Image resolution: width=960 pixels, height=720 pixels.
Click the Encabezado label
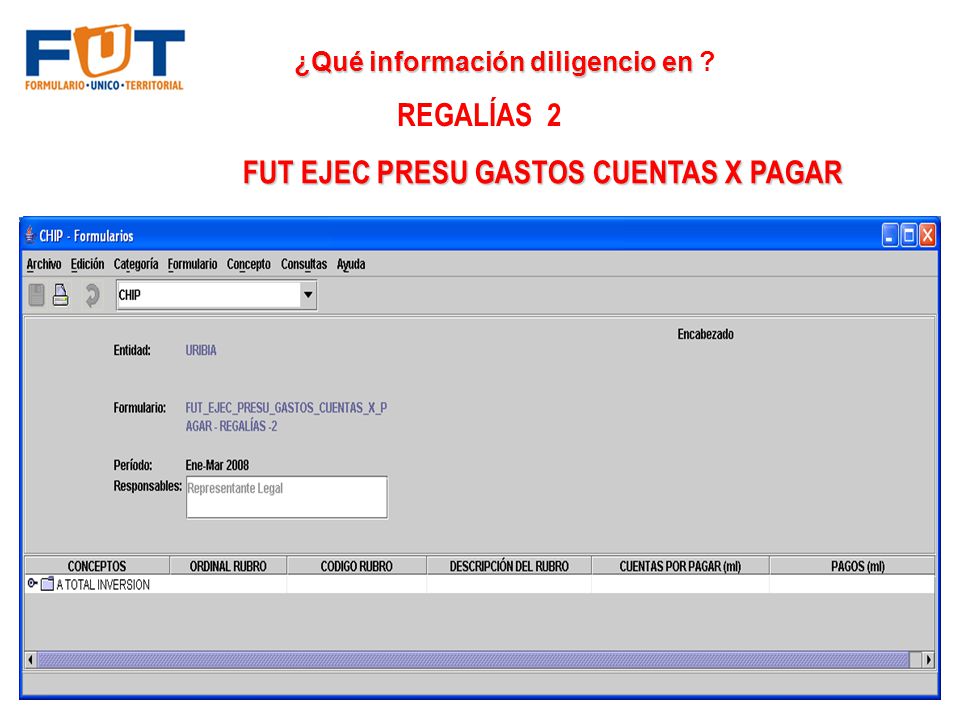pyautogui.click(x=705, y=334)
